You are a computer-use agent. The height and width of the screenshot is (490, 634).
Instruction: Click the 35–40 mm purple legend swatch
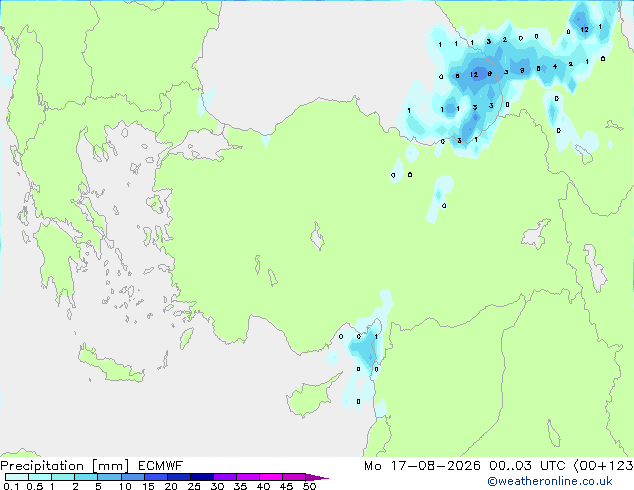tap(248, 477)
